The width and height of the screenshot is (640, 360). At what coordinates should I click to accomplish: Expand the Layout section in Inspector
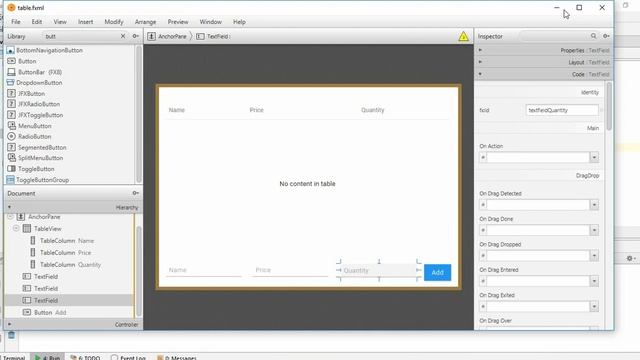544,62
